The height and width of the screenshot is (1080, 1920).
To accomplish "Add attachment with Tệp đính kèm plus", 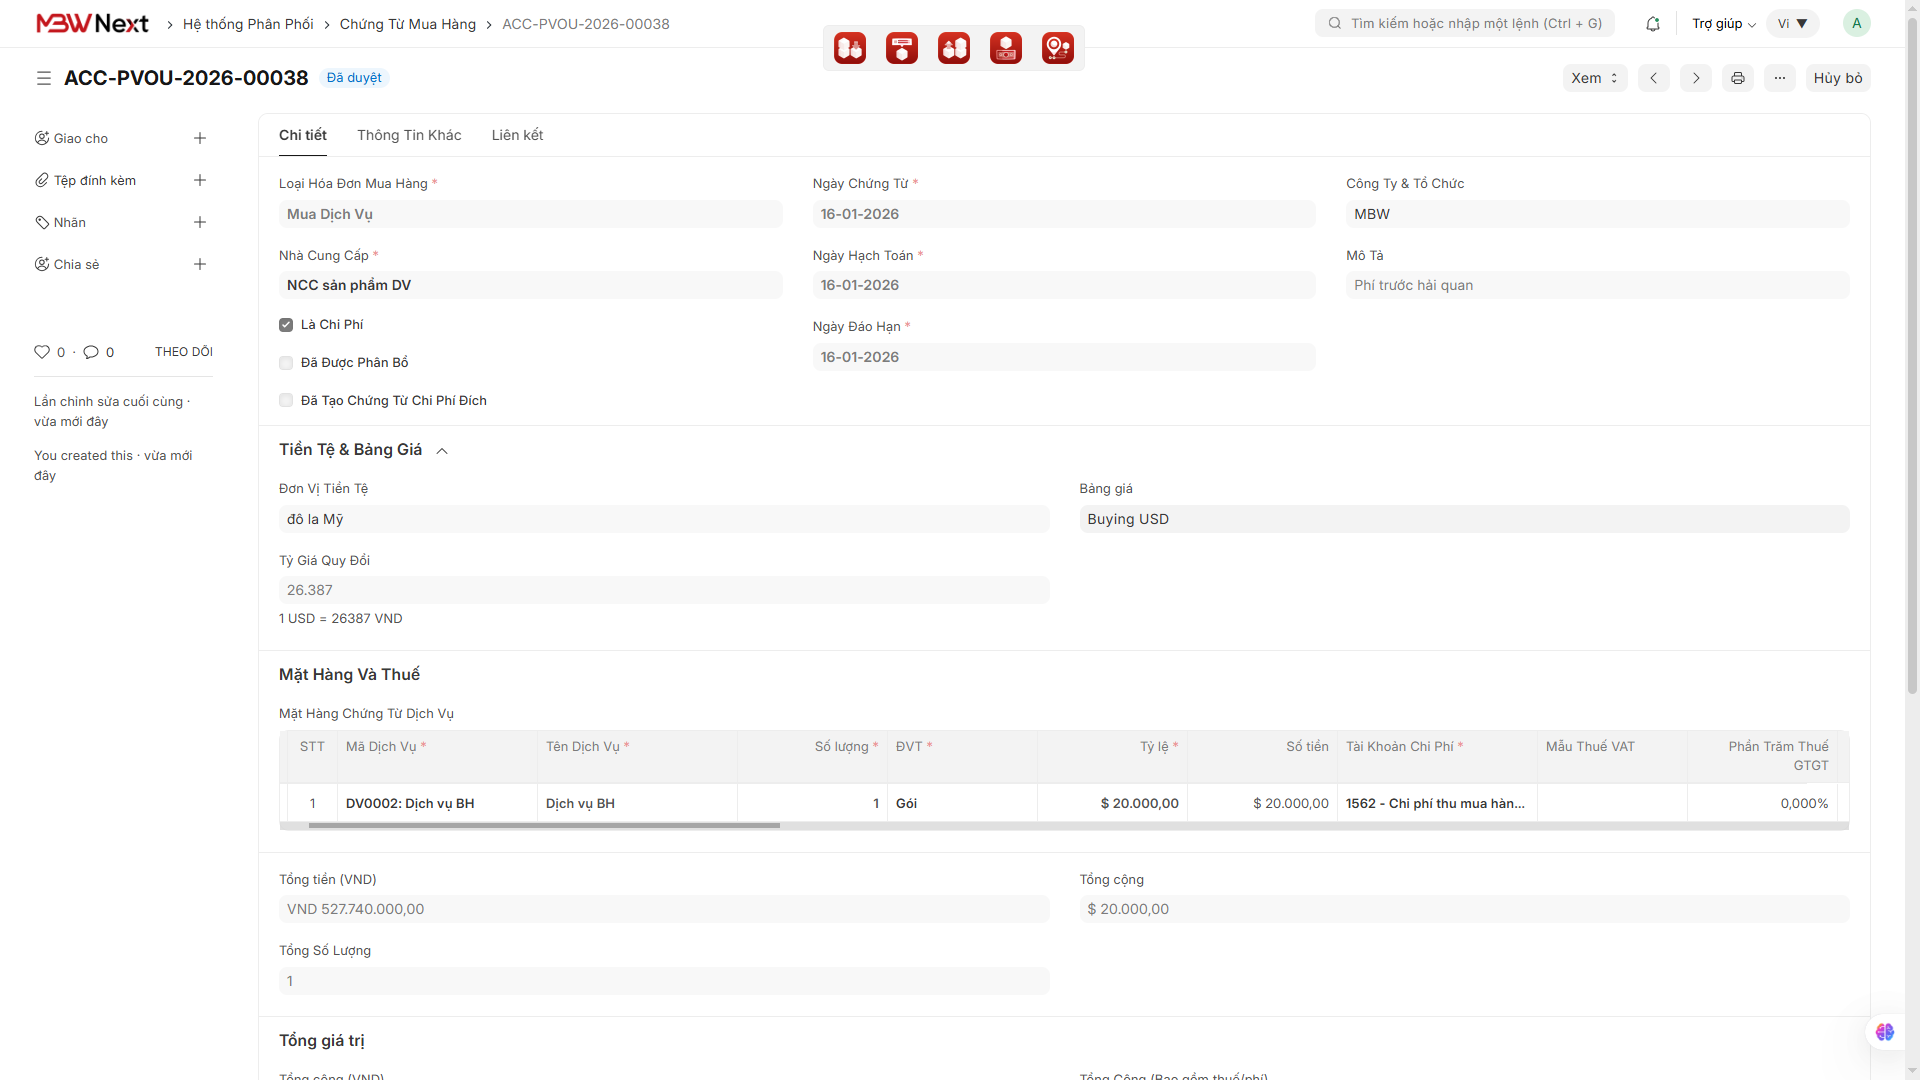I will (200, 180).
